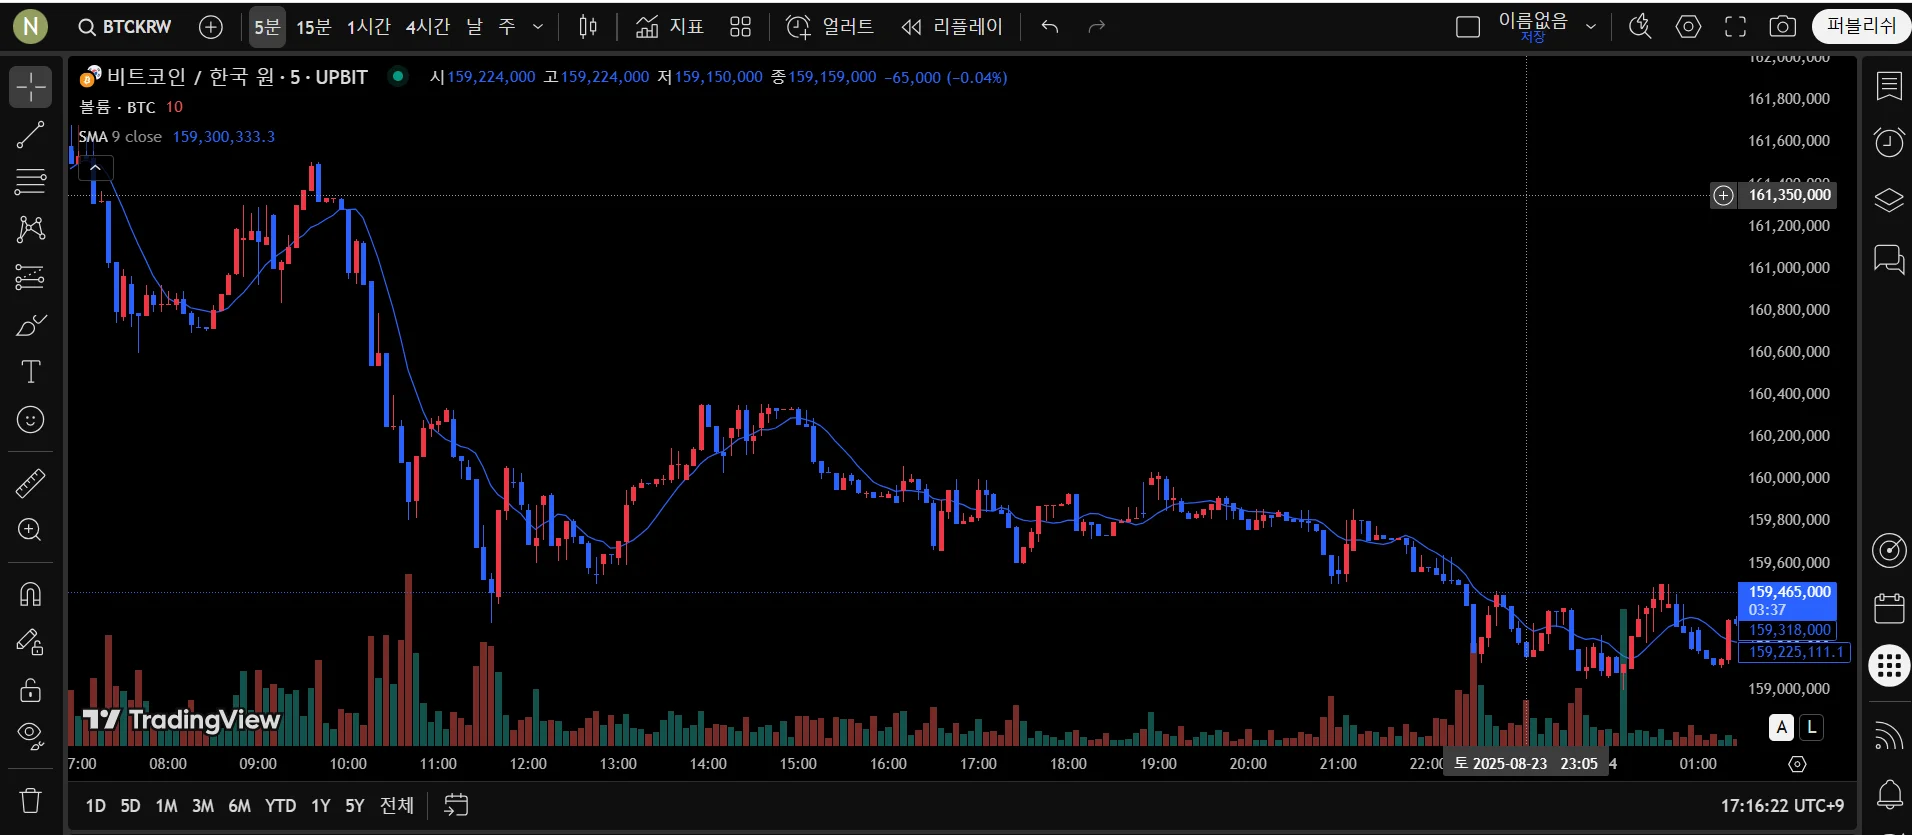1912x835 pixels.
Task: Switch to the 5분 interval
Action: 267,27
